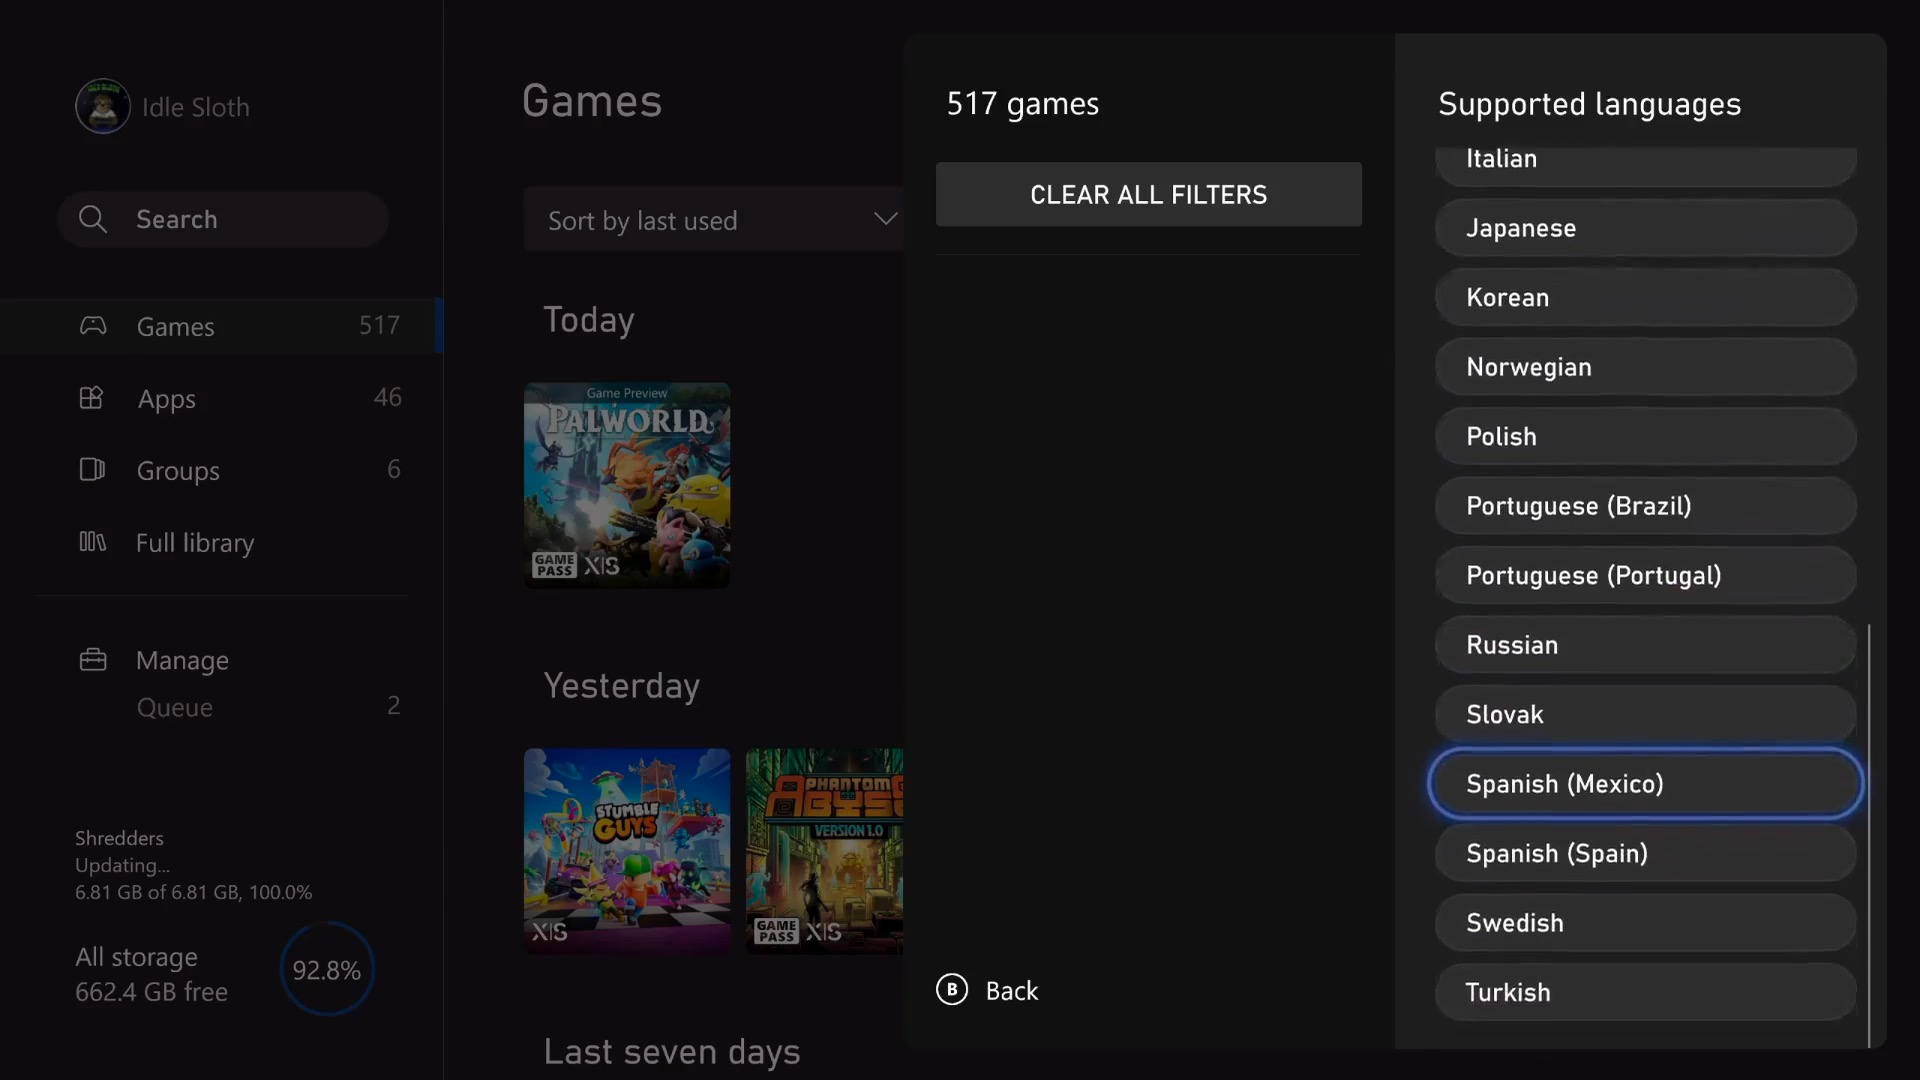Click the Games controller icon
The width and height of the screenshot is (1920, 1080).
[93, 326]
